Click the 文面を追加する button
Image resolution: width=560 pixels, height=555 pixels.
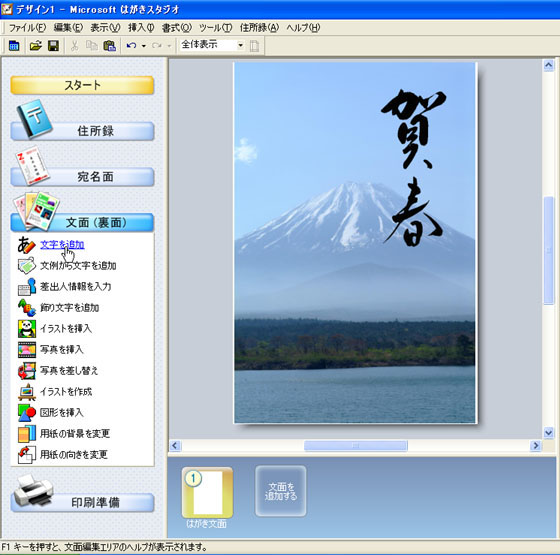281,491
